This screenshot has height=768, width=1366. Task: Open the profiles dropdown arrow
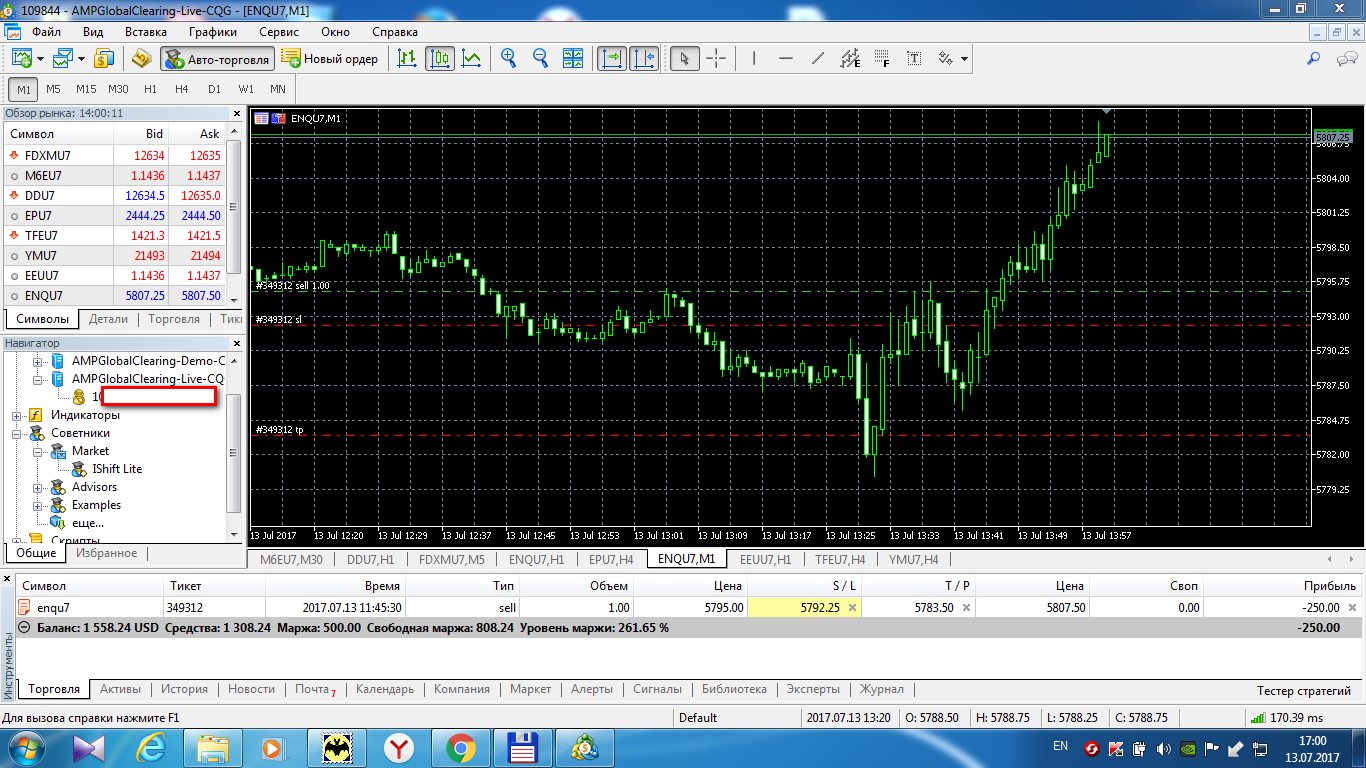[x=79, y=58]
